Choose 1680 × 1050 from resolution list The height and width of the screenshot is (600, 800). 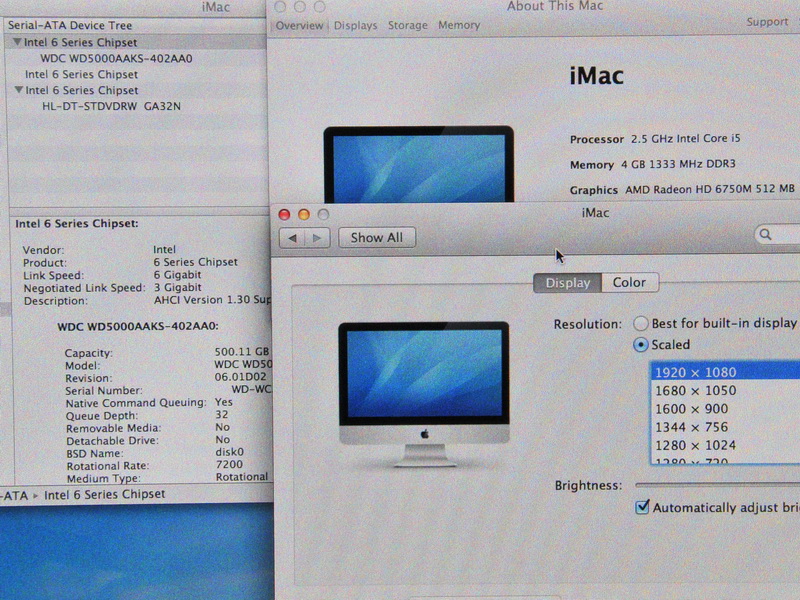click(694, 390)
